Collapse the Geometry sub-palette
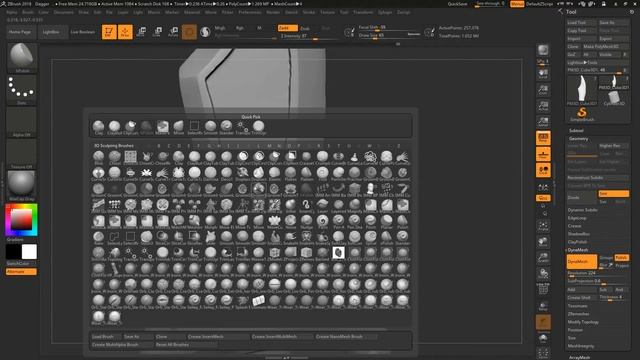 tap(578, 139)
